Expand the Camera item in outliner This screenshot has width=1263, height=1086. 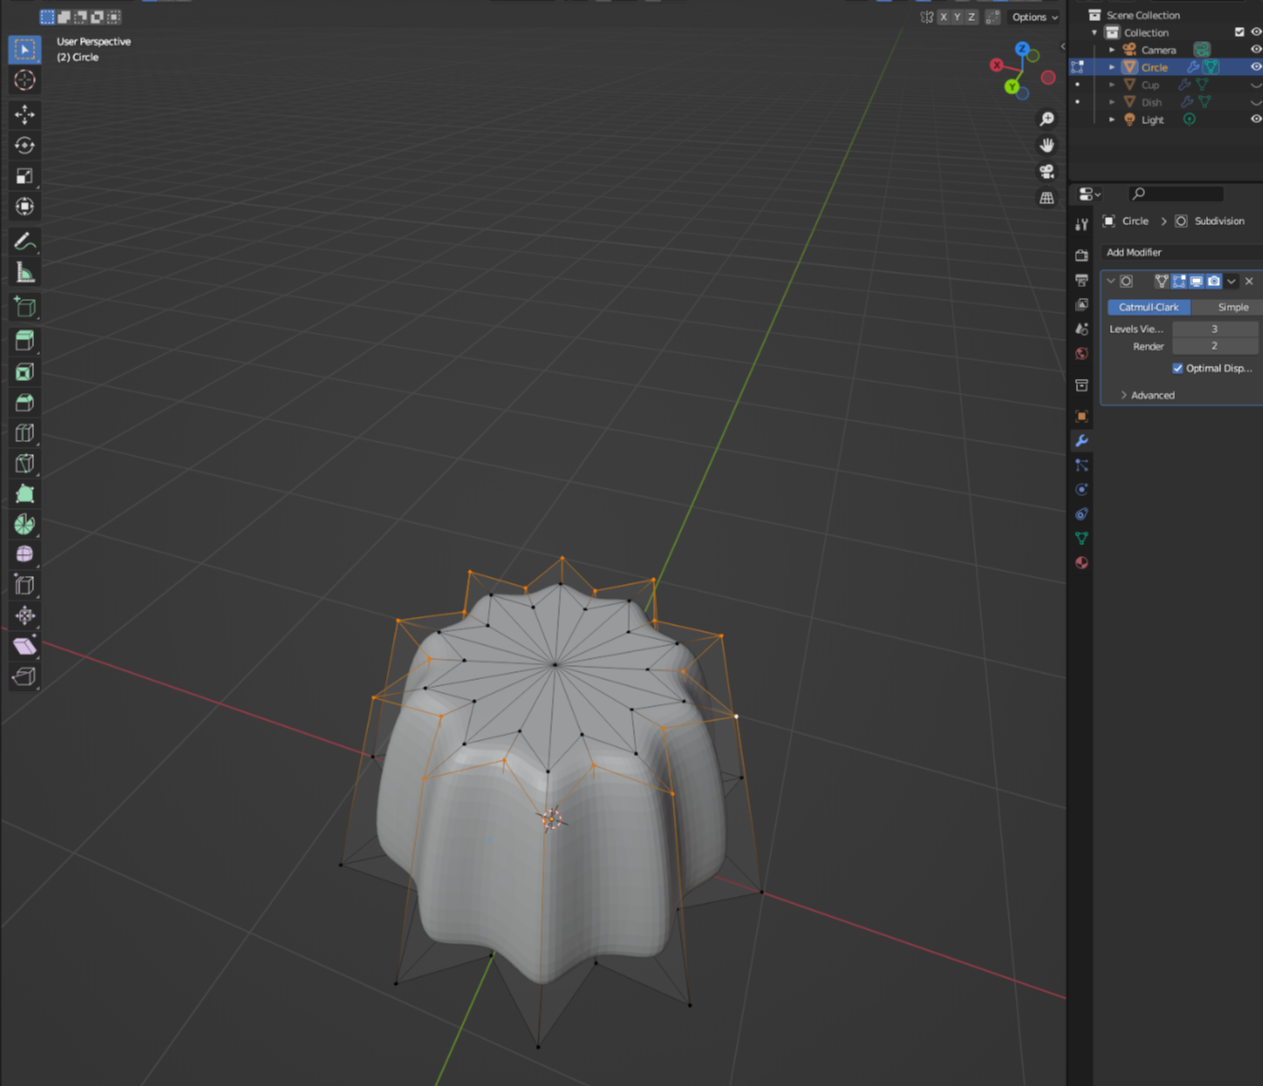pos(1112,50)
